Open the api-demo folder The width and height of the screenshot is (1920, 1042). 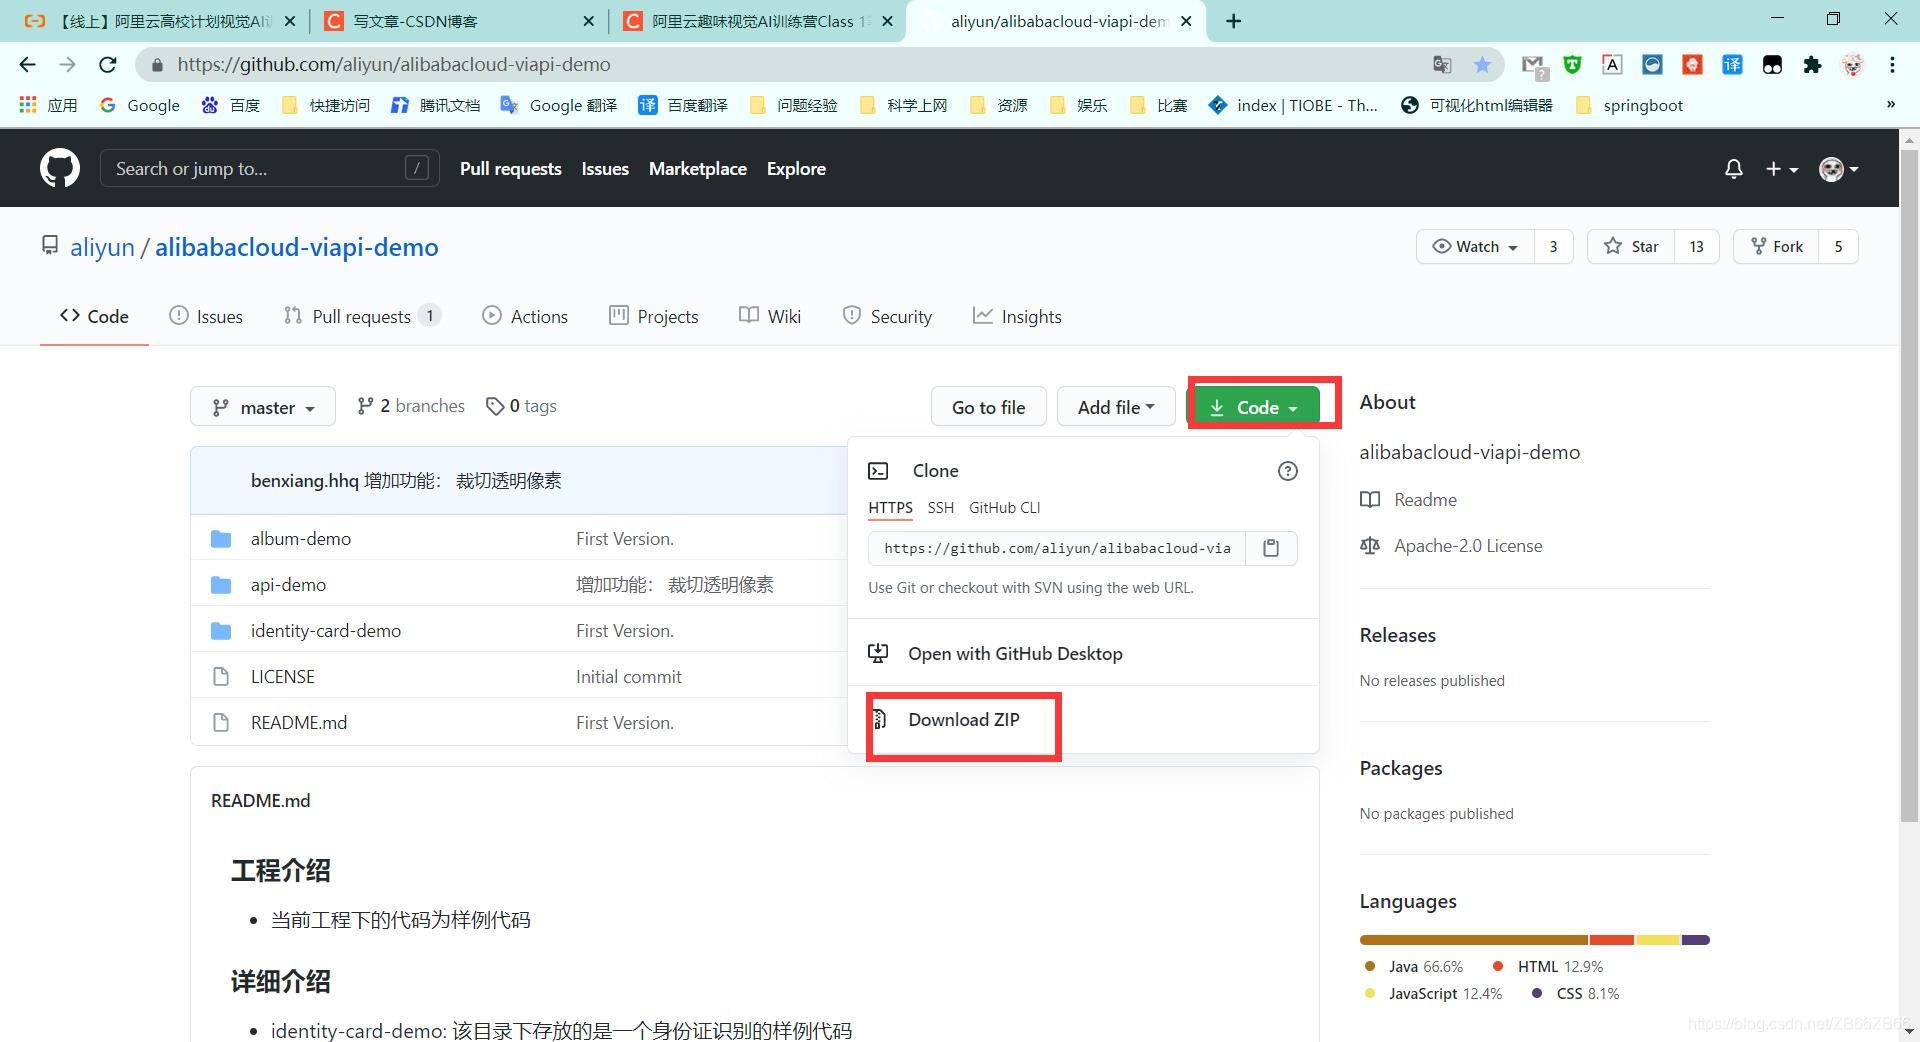(288, 585)
